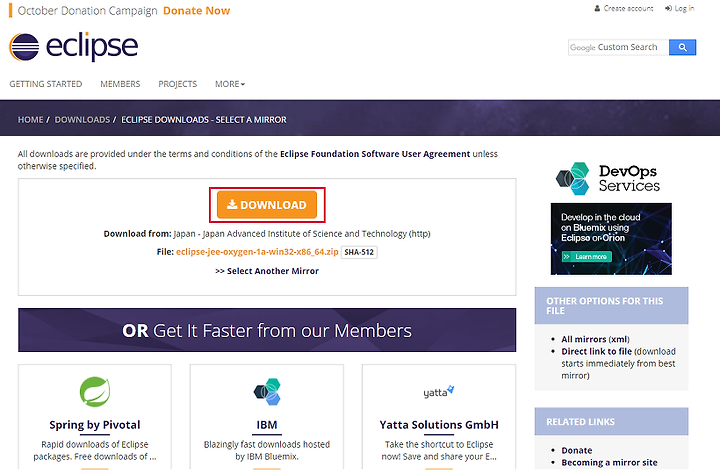Open Getting Started menu item

click(45, 84)
